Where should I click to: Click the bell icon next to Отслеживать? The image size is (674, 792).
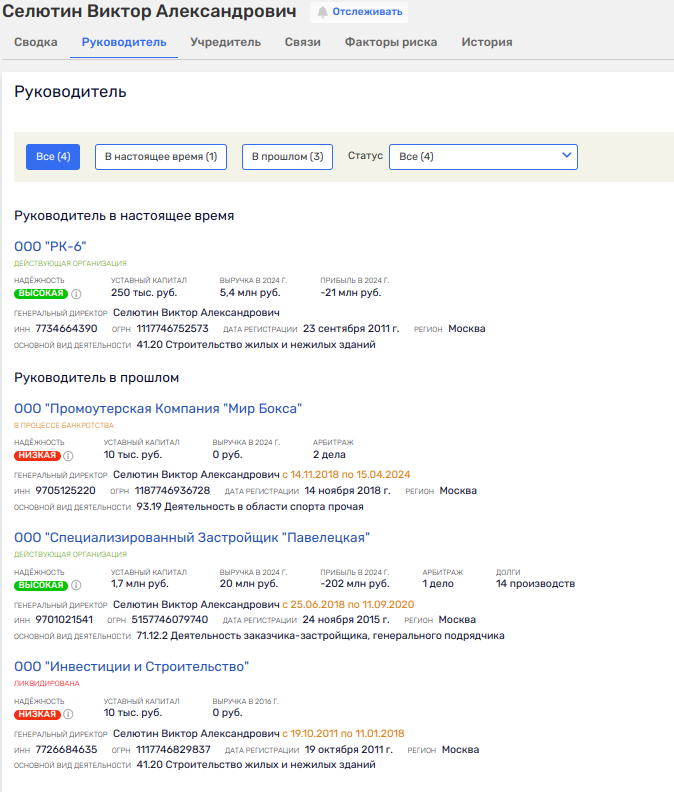[322, 12]
